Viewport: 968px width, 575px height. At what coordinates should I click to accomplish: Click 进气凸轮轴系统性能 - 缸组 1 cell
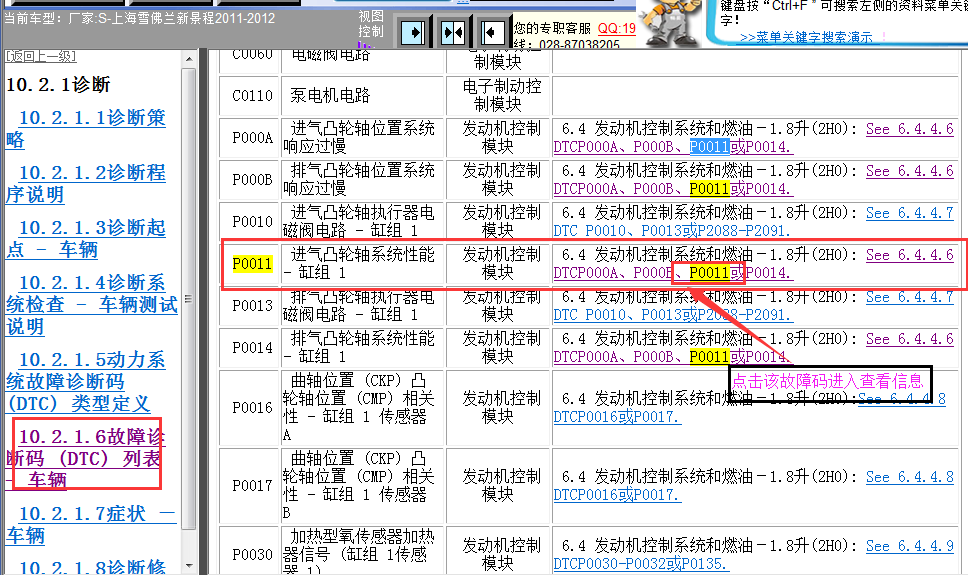(x=364, y=264)
